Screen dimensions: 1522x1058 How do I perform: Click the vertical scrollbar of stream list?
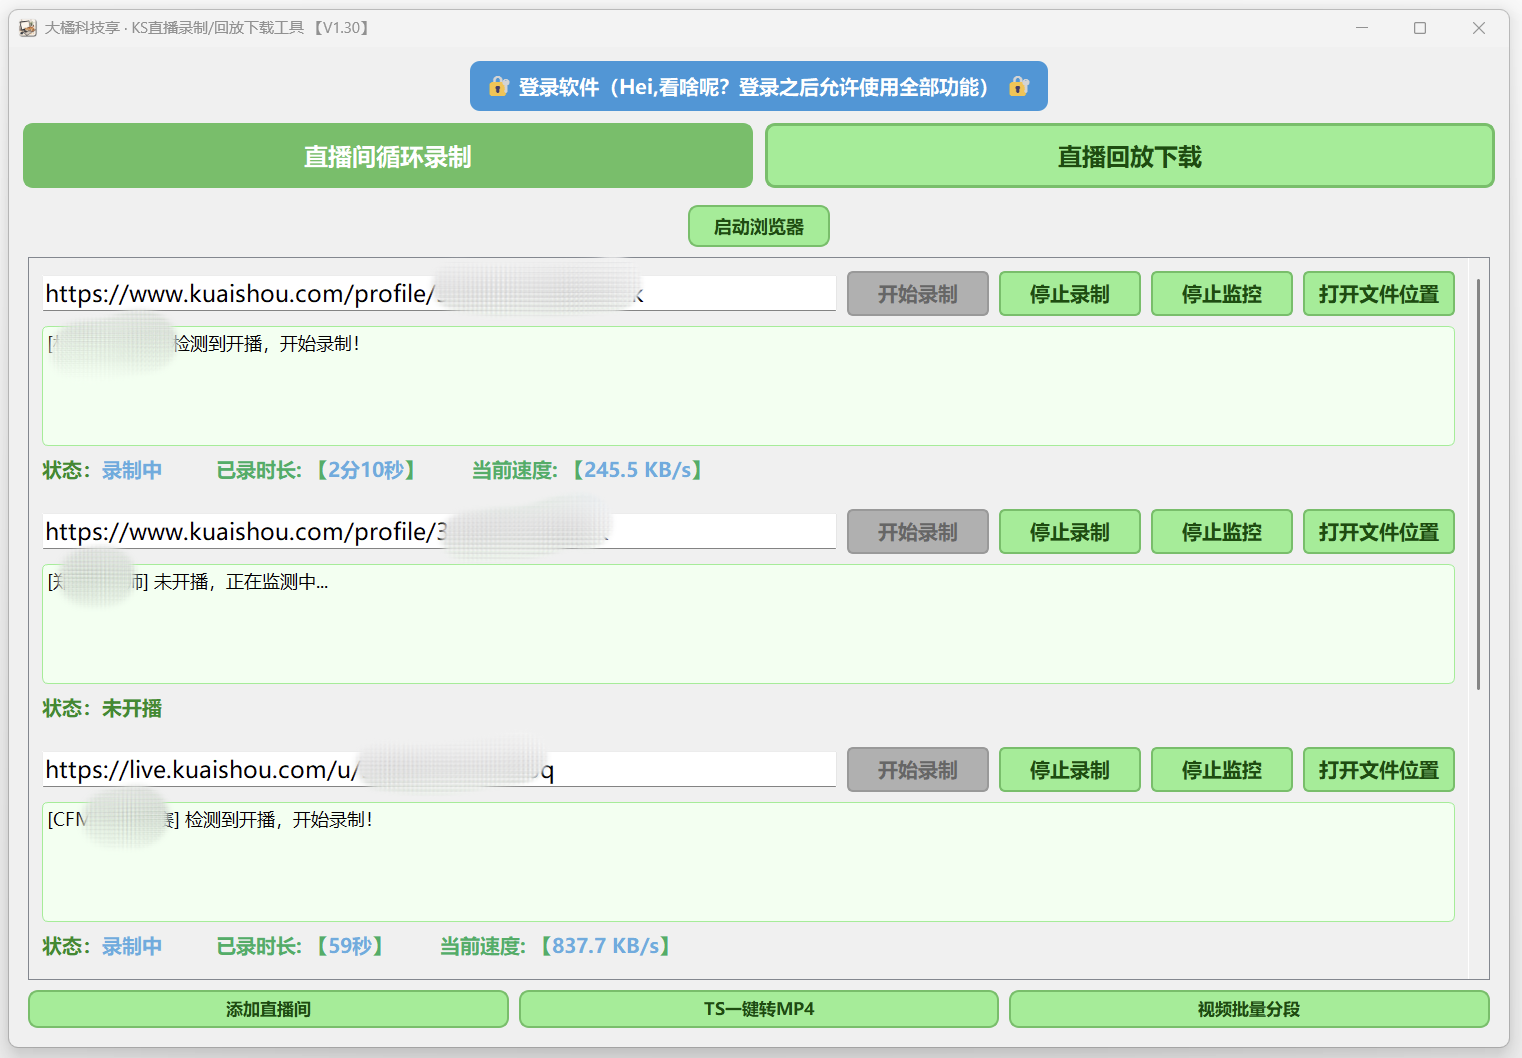1478,484
